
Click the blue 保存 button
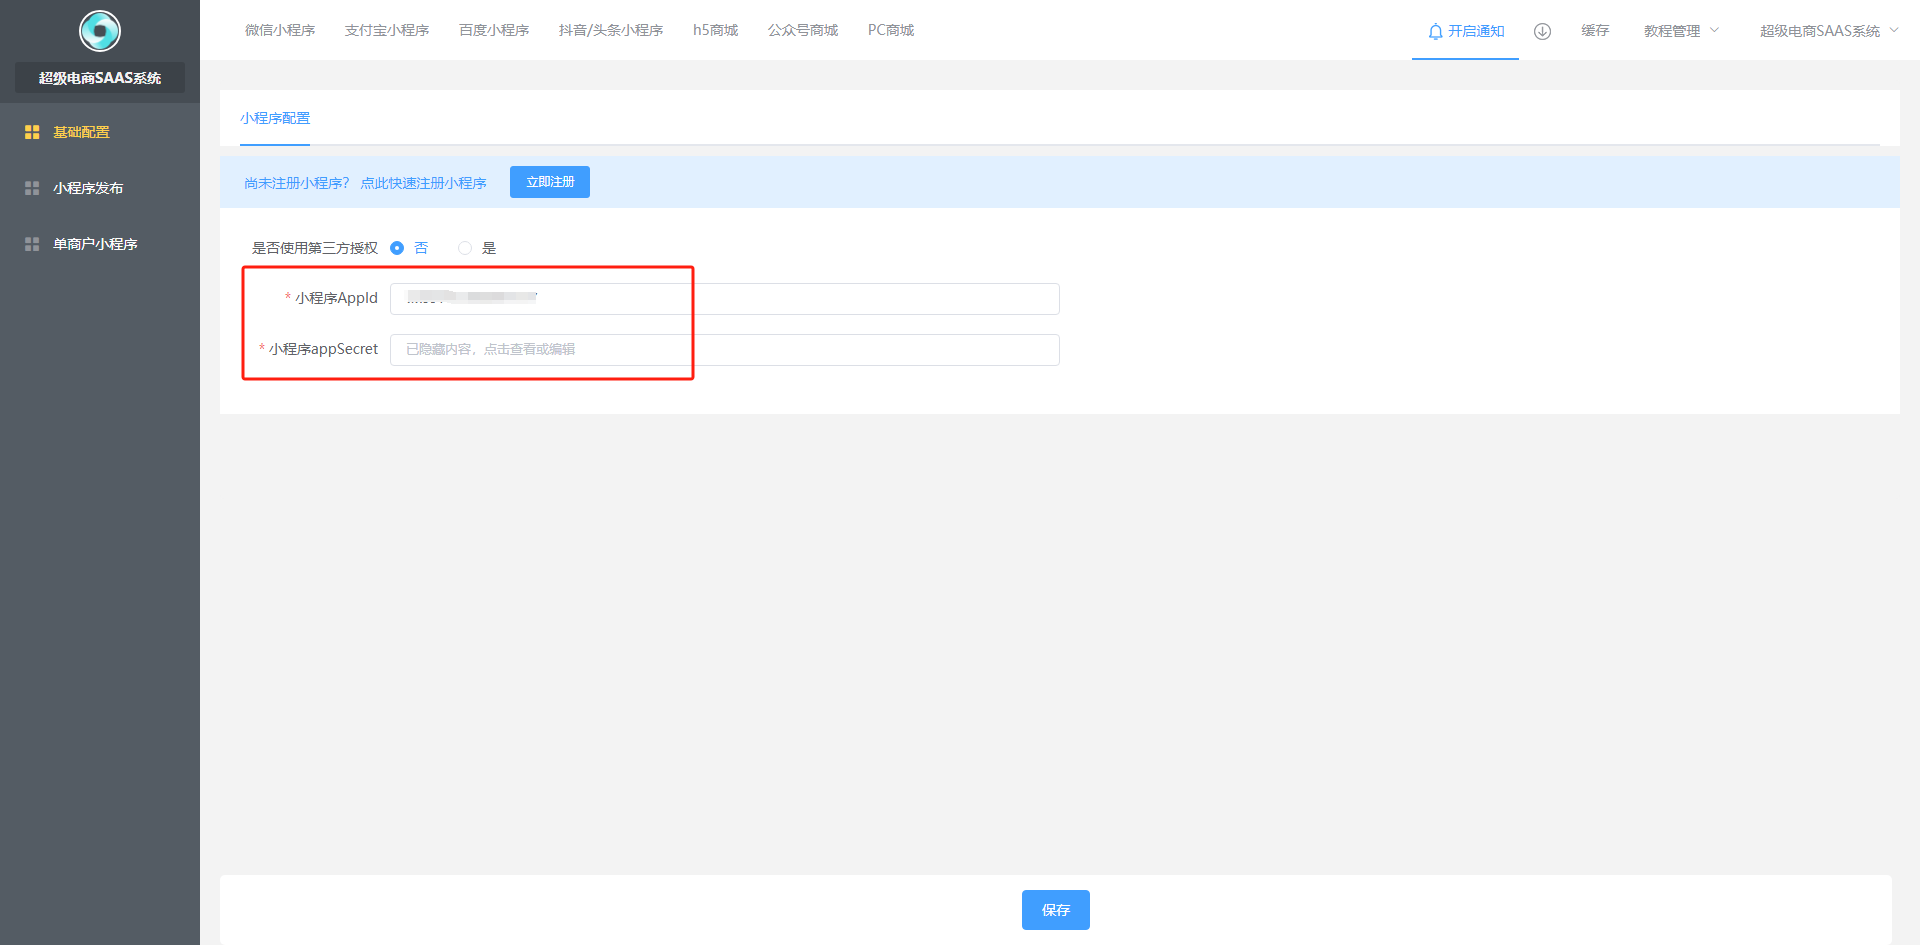tap(1055, 910)
